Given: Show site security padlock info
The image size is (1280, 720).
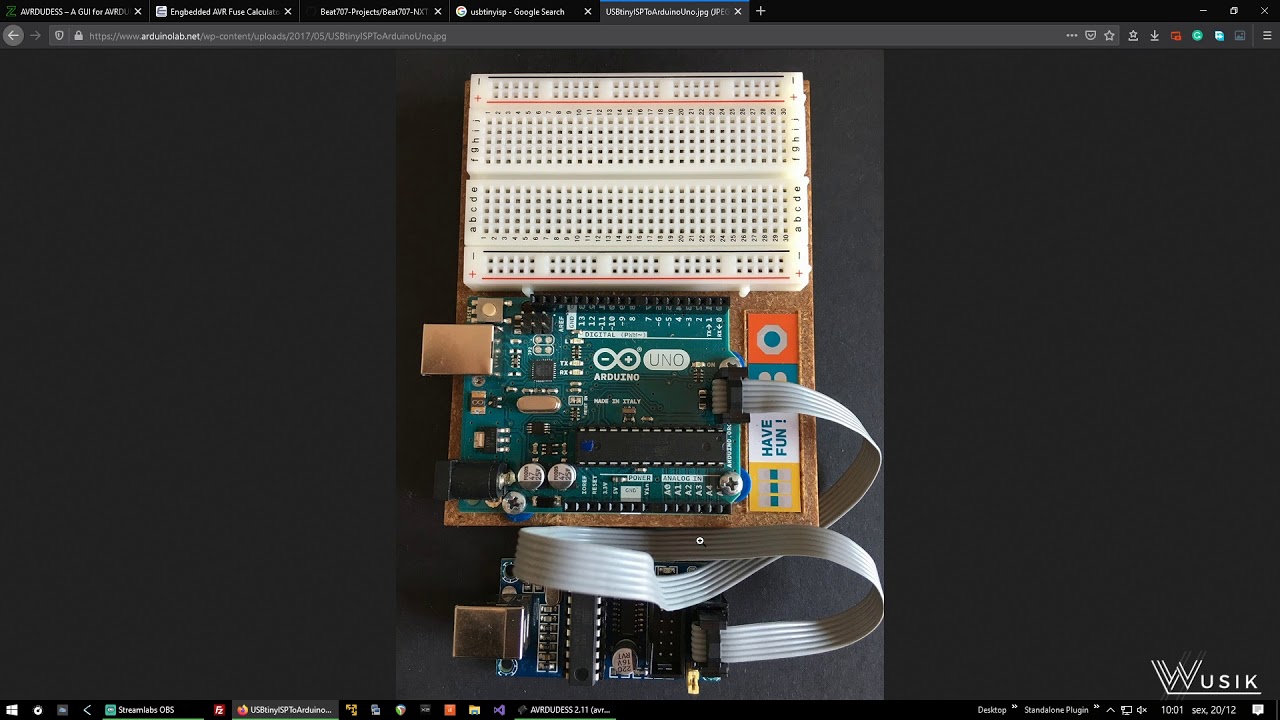Looking at the screenshot, I should point(78,35).
